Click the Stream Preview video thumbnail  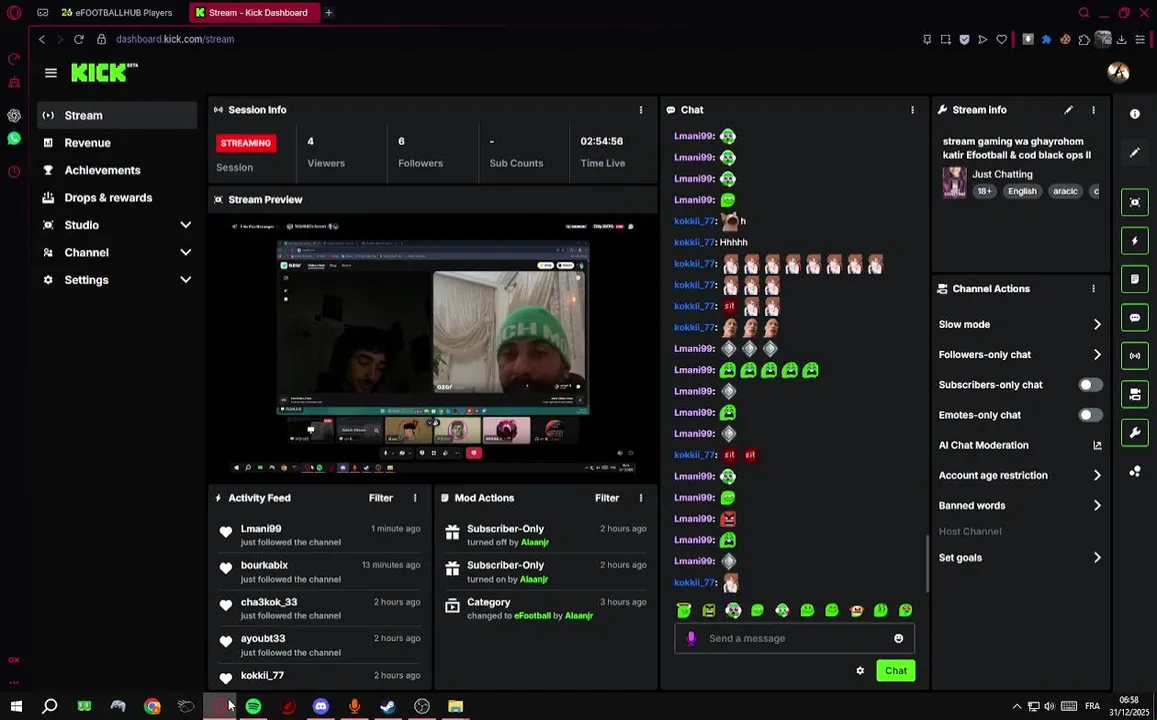click(433, 347)
